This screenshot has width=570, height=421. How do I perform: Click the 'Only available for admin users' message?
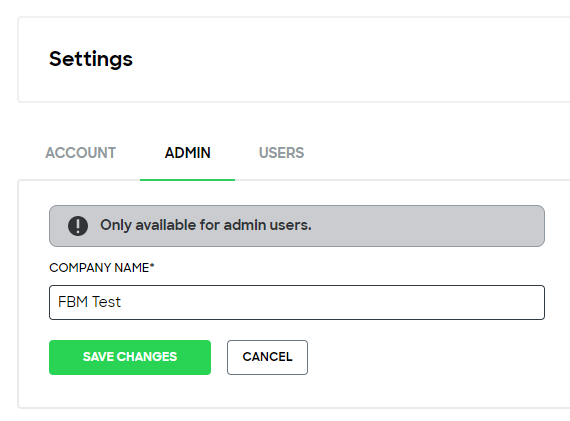(x=206, y=225)
